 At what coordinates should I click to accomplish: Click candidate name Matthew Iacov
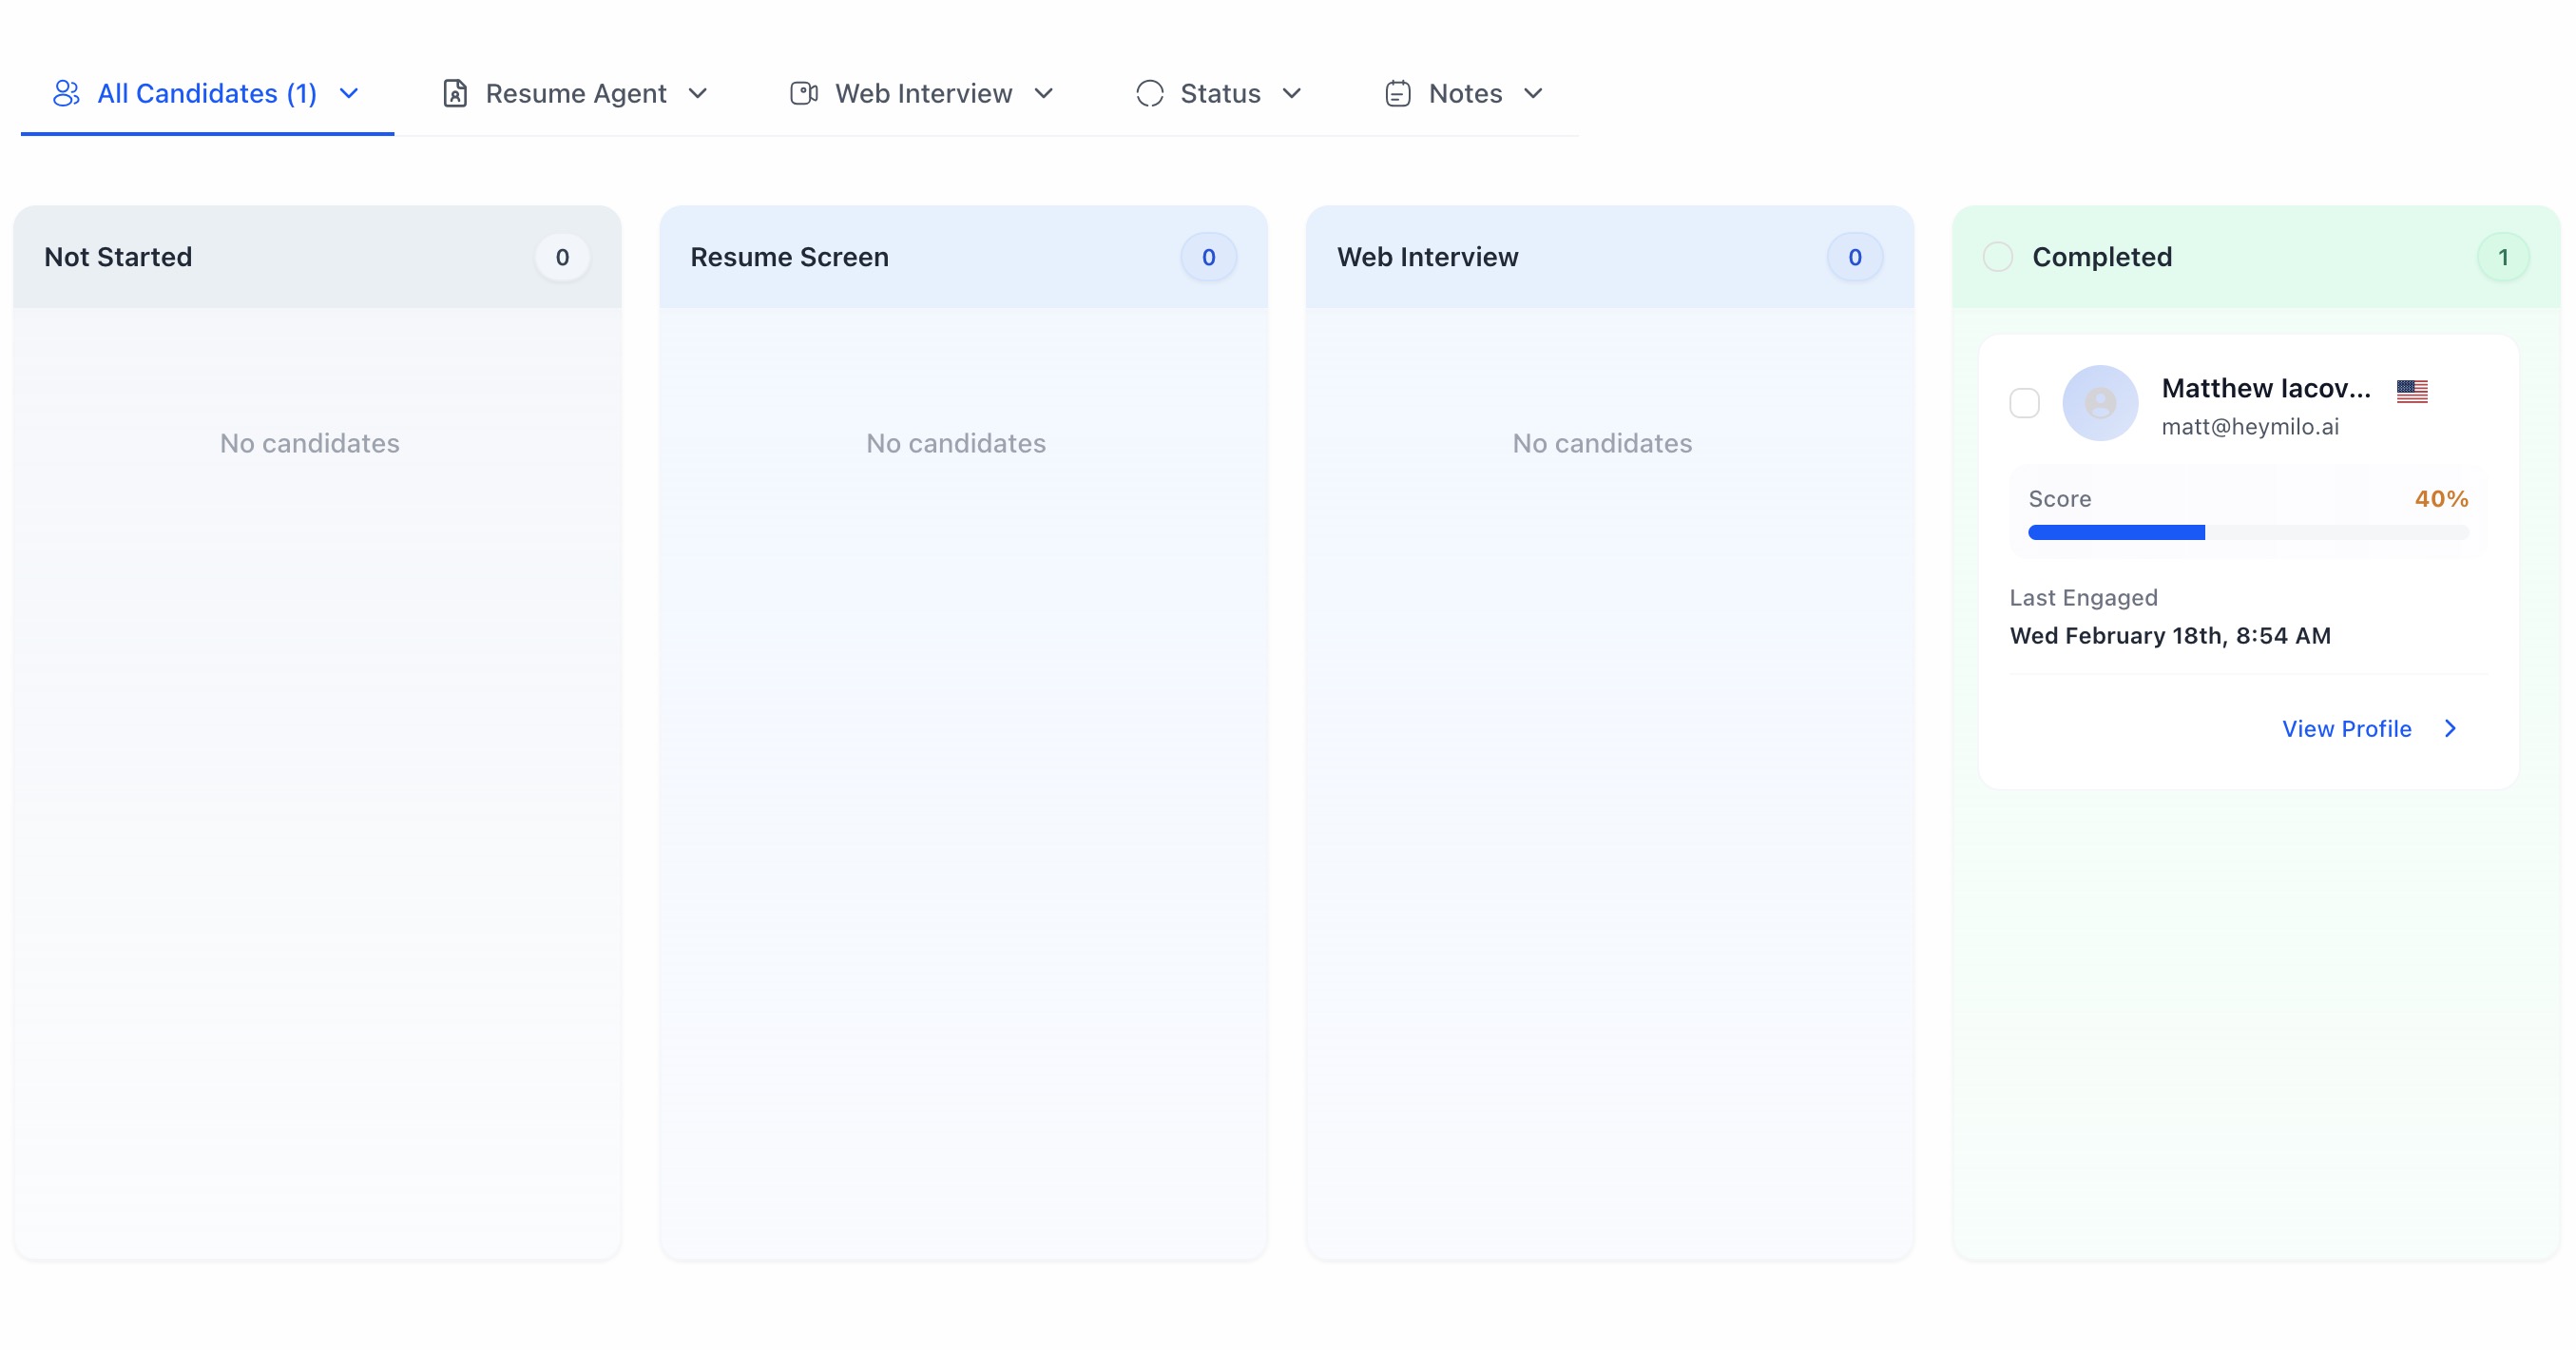click(x=2266, y=388)
